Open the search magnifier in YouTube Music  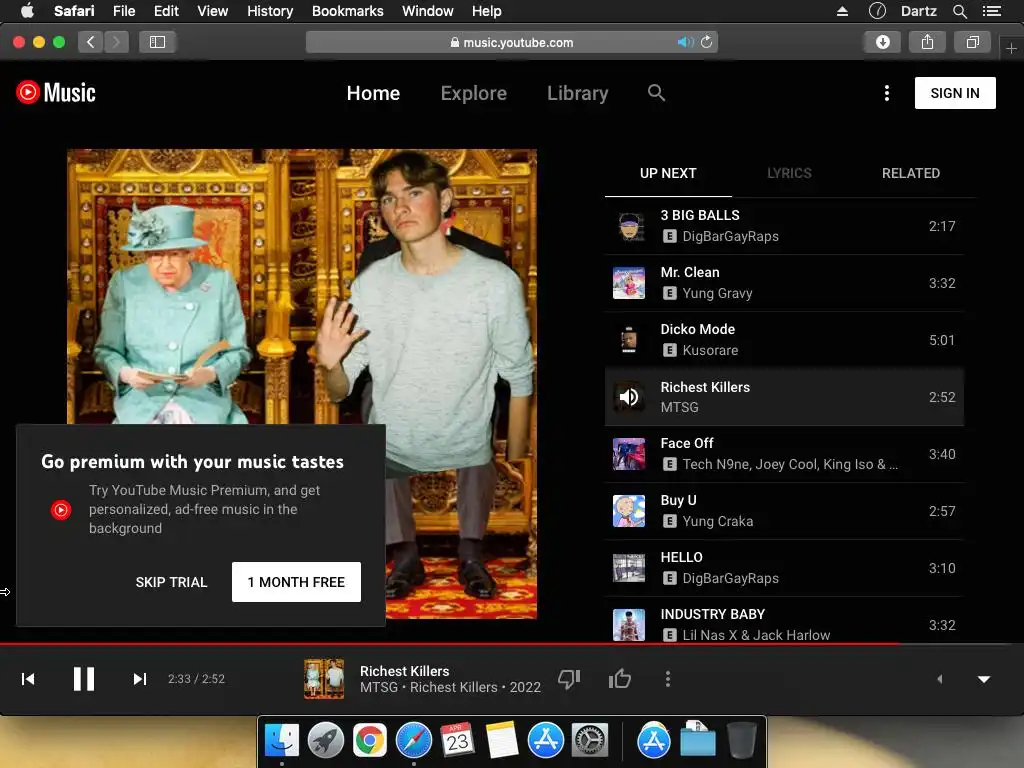tap(656, 93)
